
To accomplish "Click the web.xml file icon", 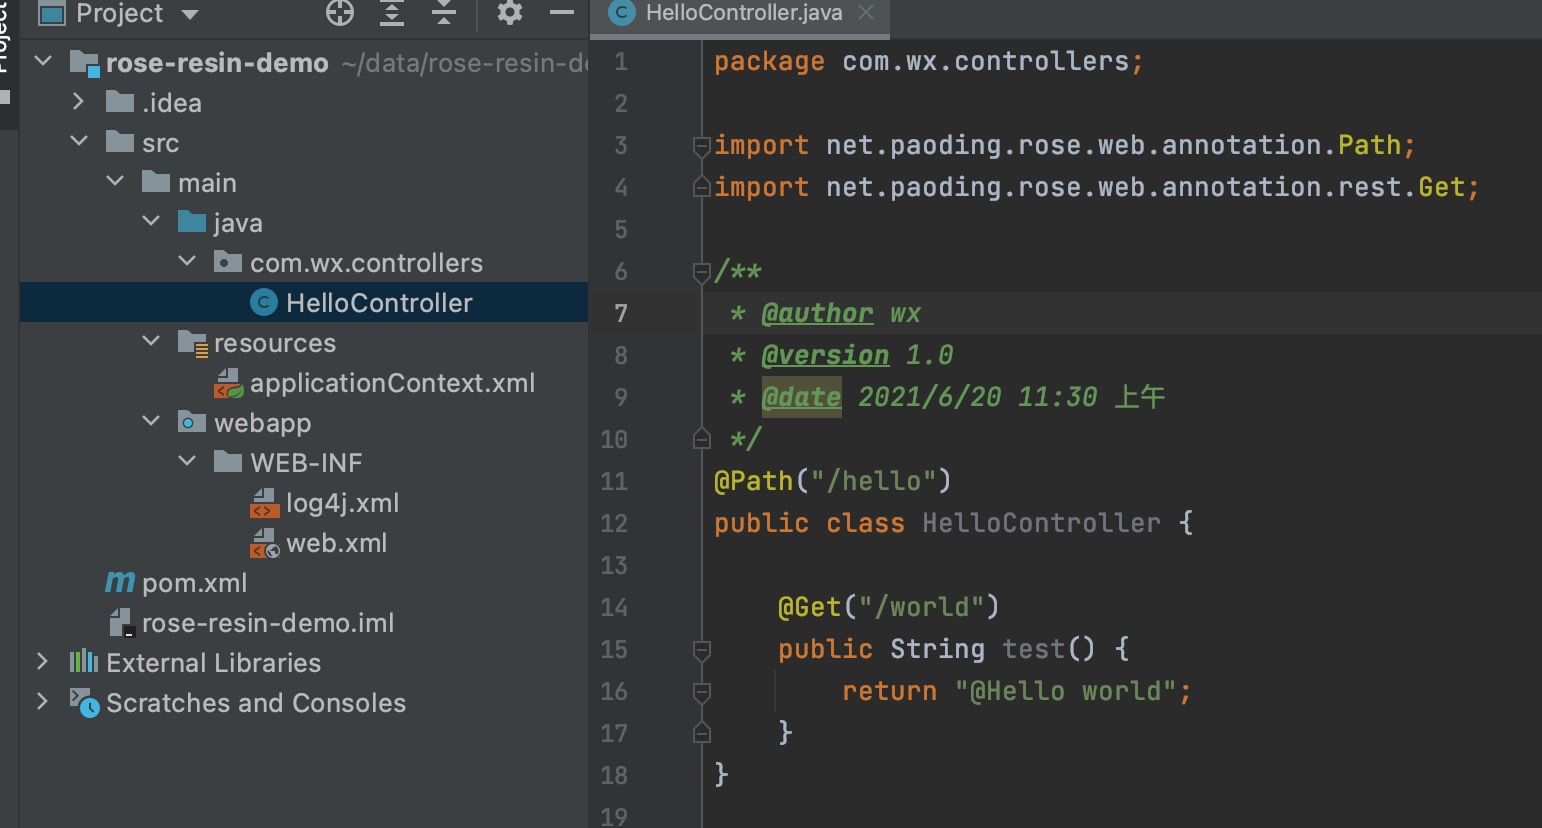I will pos(264,543).
